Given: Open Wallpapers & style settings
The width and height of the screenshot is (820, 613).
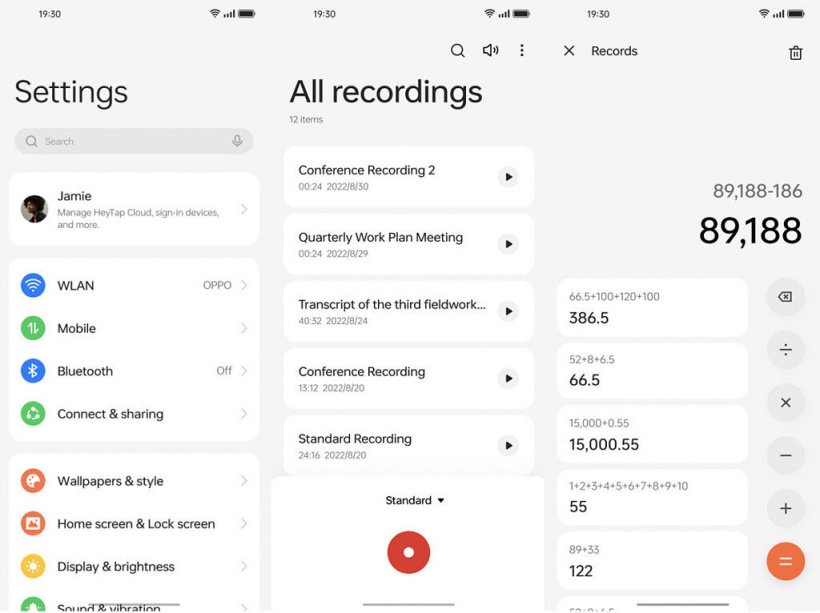Looking at the screenshot, I should (x=133, y=481).
